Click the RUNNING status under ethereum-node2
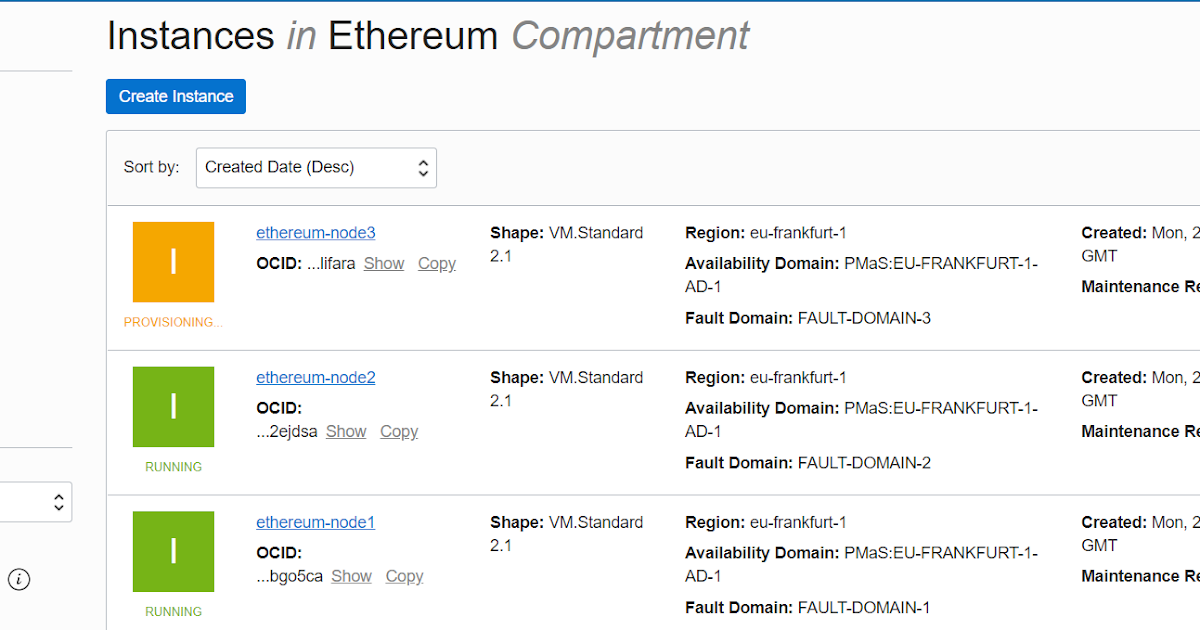The height and width of the screenshot is (630, 1200). (x=173, y=467)
